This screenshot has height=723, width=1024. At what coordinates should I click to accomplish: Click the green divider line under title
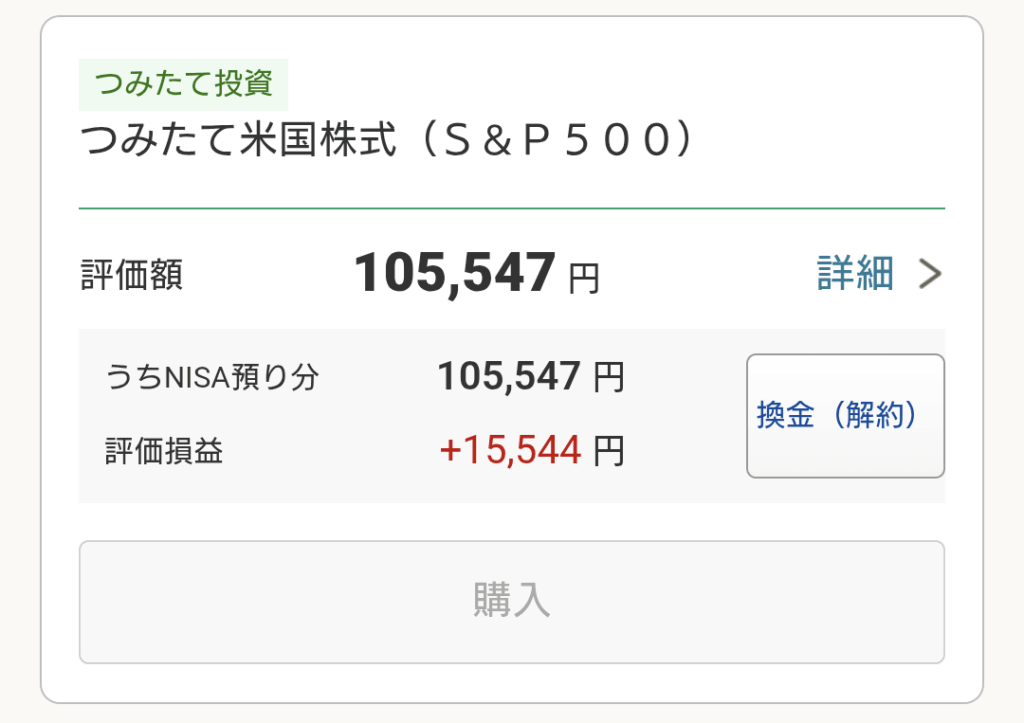(x=511, y=208)
